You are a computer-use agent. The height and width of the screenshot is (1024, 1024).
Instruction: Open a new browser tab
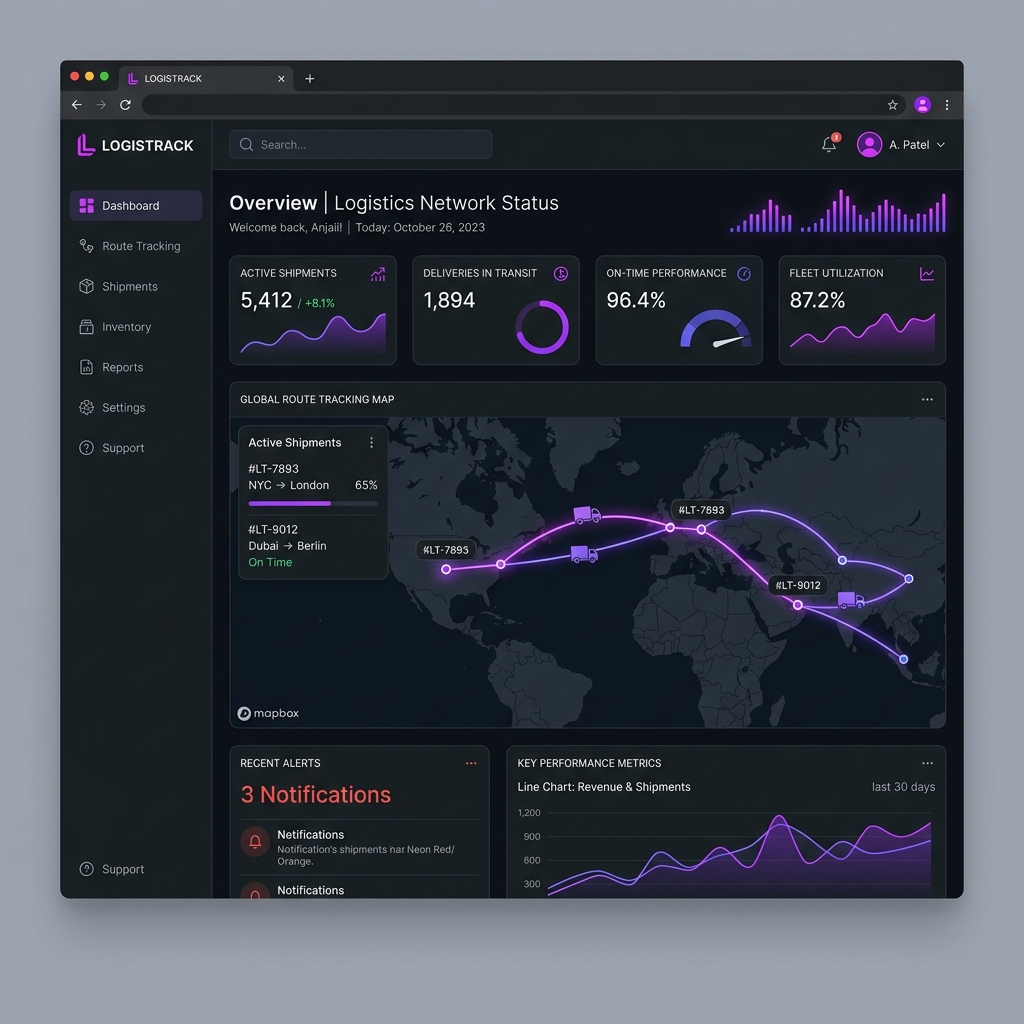(310, 79)
